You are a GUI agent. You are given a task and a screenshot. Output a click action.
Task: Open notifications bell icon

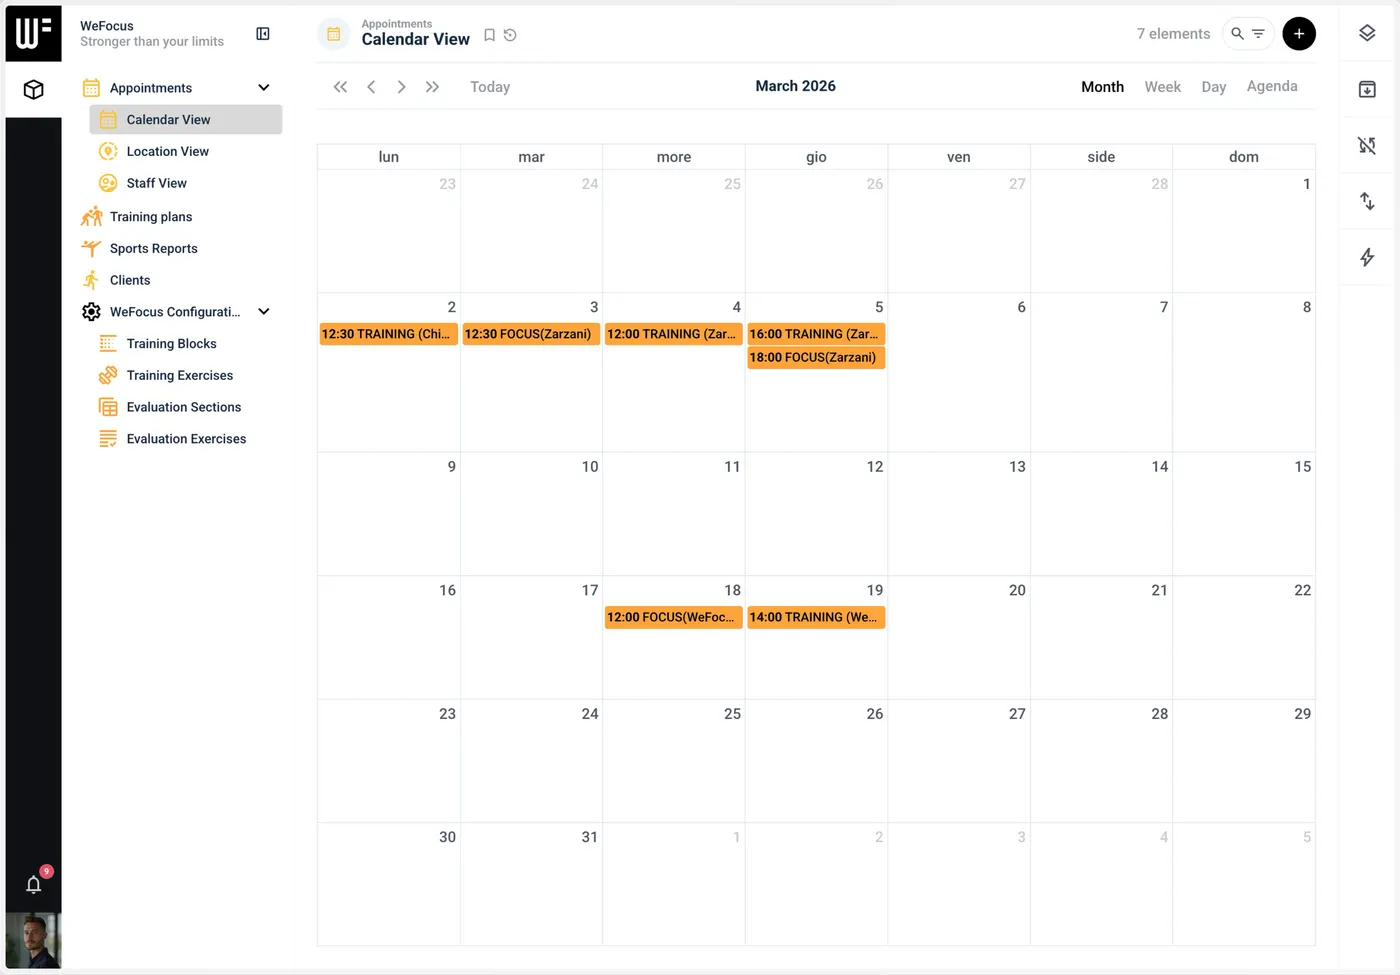(33, 884)
